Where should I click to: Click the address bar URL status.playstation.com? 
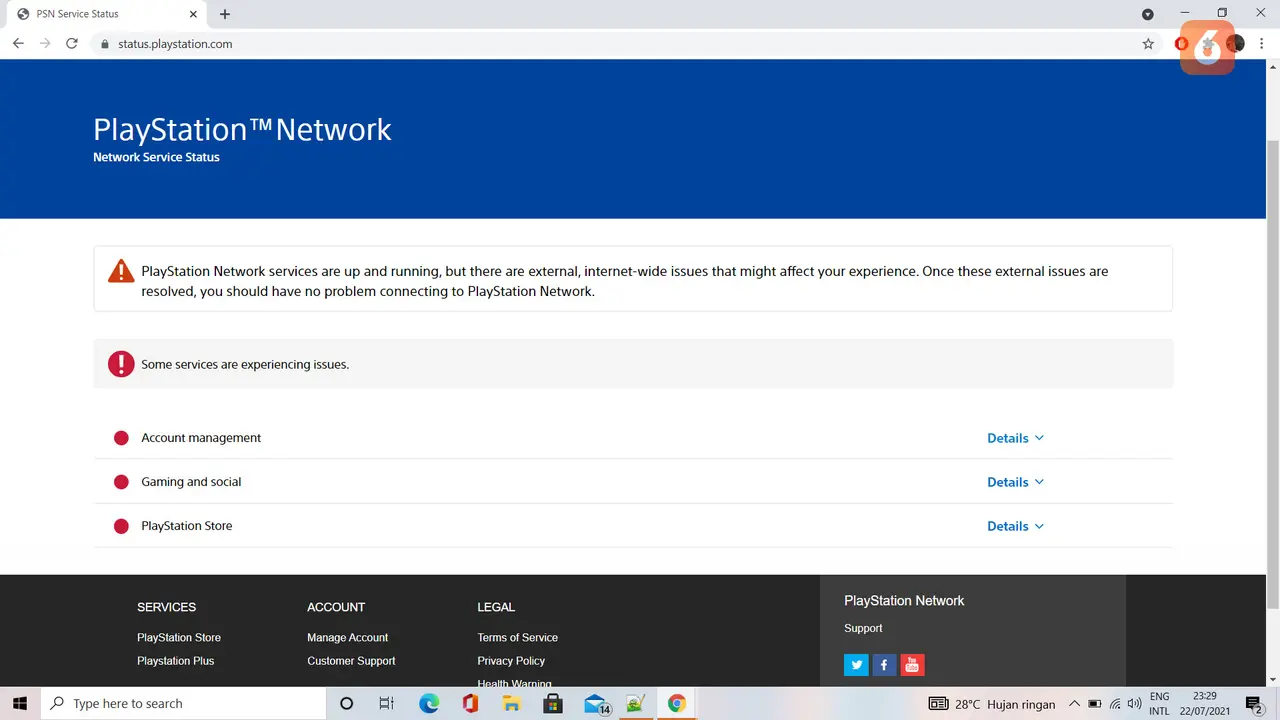[175, 44]
